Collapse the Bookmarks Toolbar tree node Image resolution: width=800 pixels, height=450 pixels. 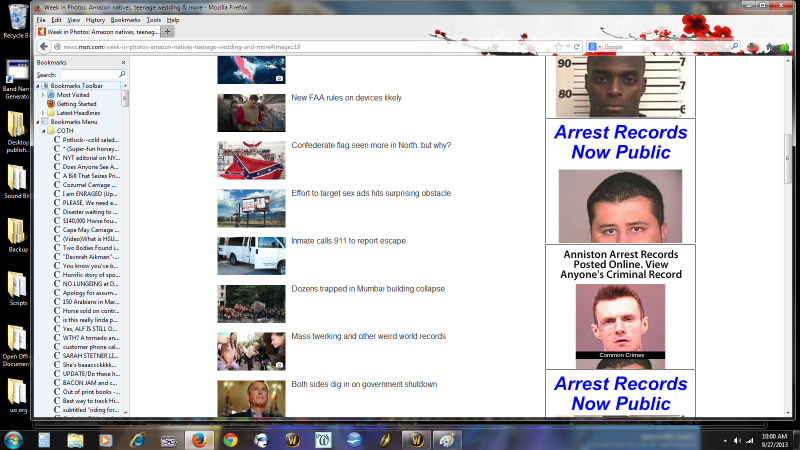(38, 86)
